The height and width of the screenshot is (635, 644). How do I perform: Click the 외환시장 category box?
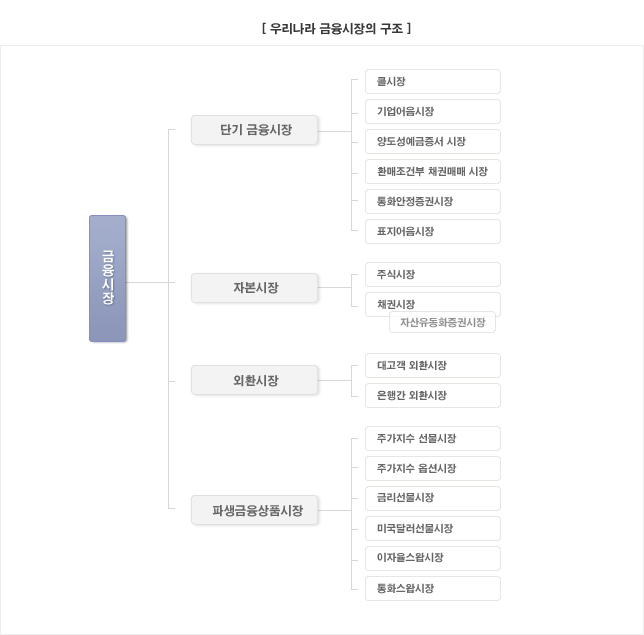(254, 380)
